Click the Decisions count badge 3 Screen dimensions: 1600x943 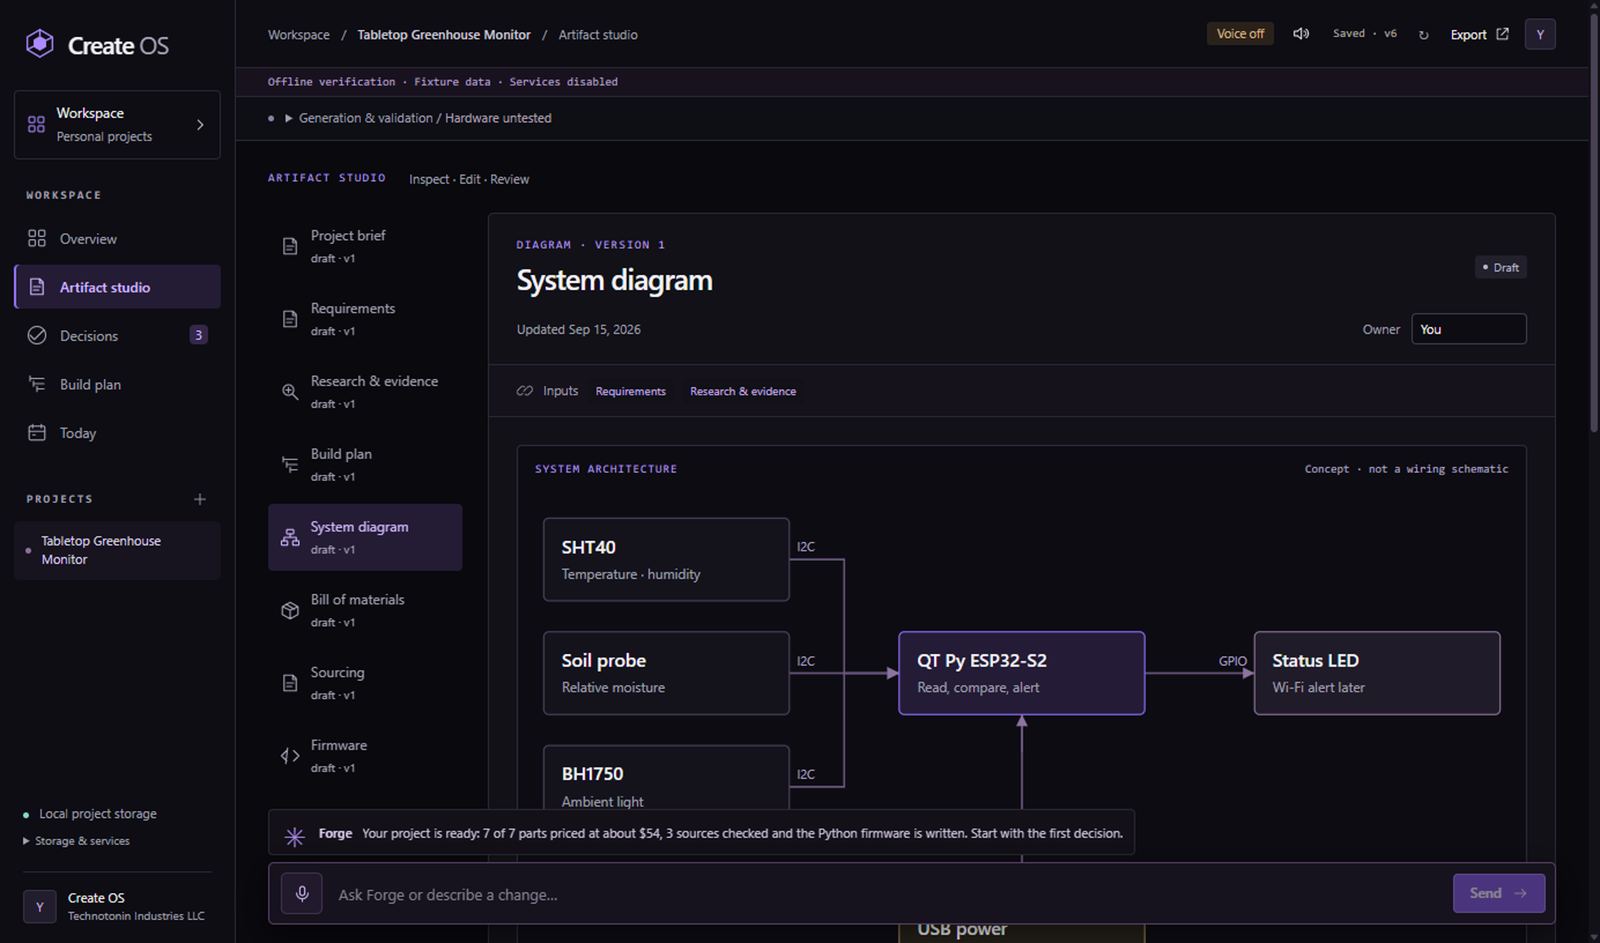point(198,335)
